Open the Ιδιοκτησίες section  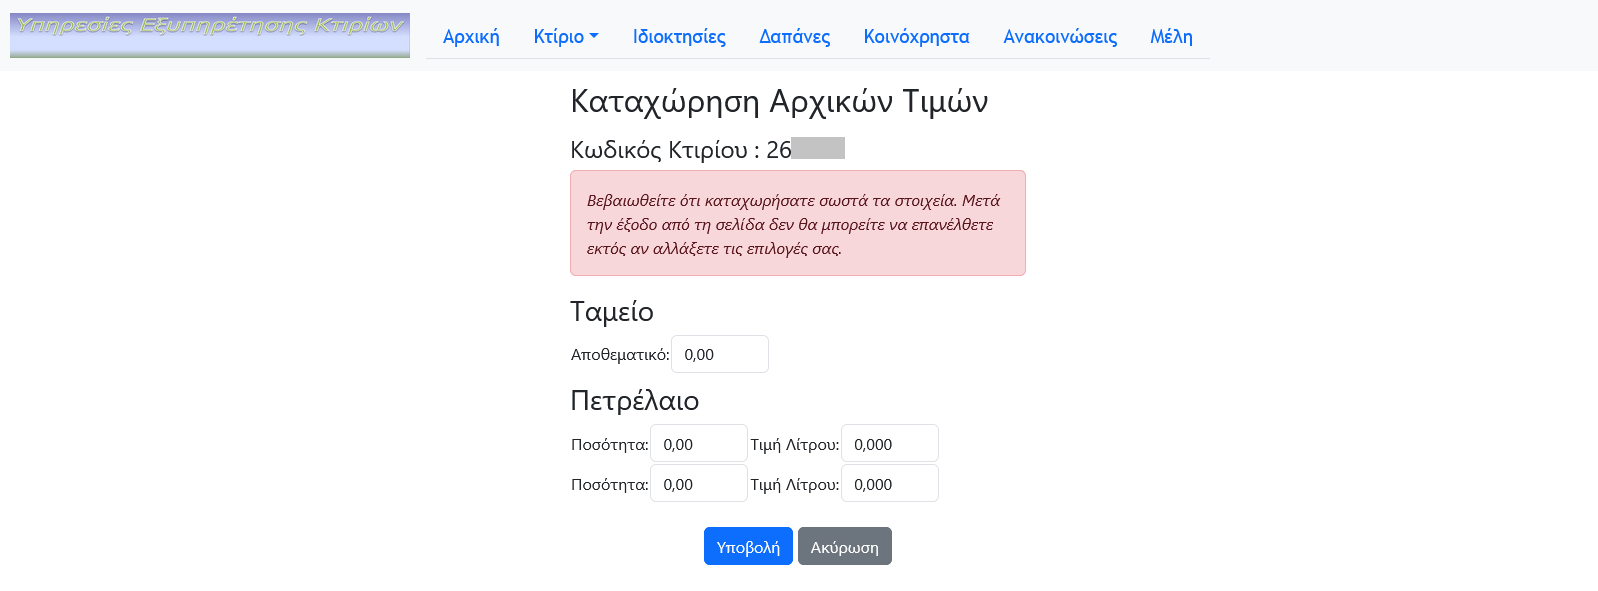coord(678,36)
